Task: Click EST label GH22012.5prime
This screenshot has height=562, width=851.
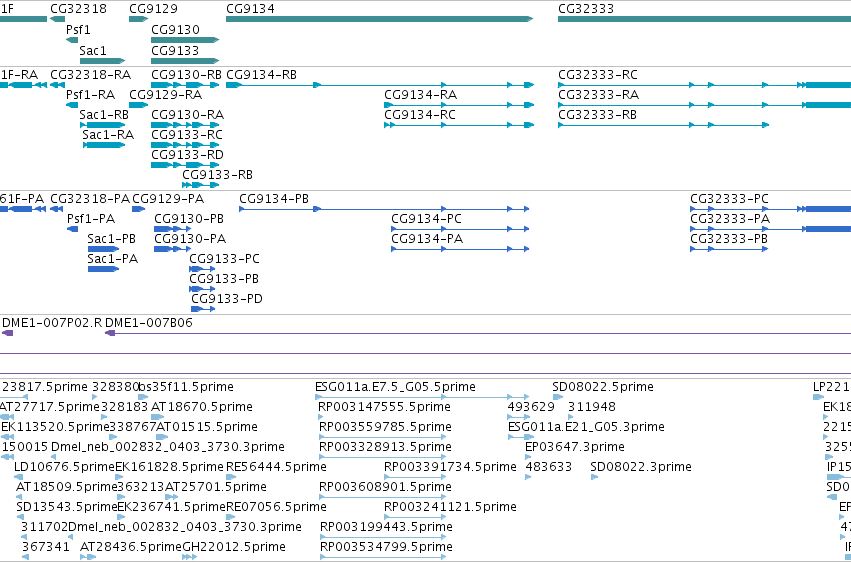Action: [x=234, y=547]
